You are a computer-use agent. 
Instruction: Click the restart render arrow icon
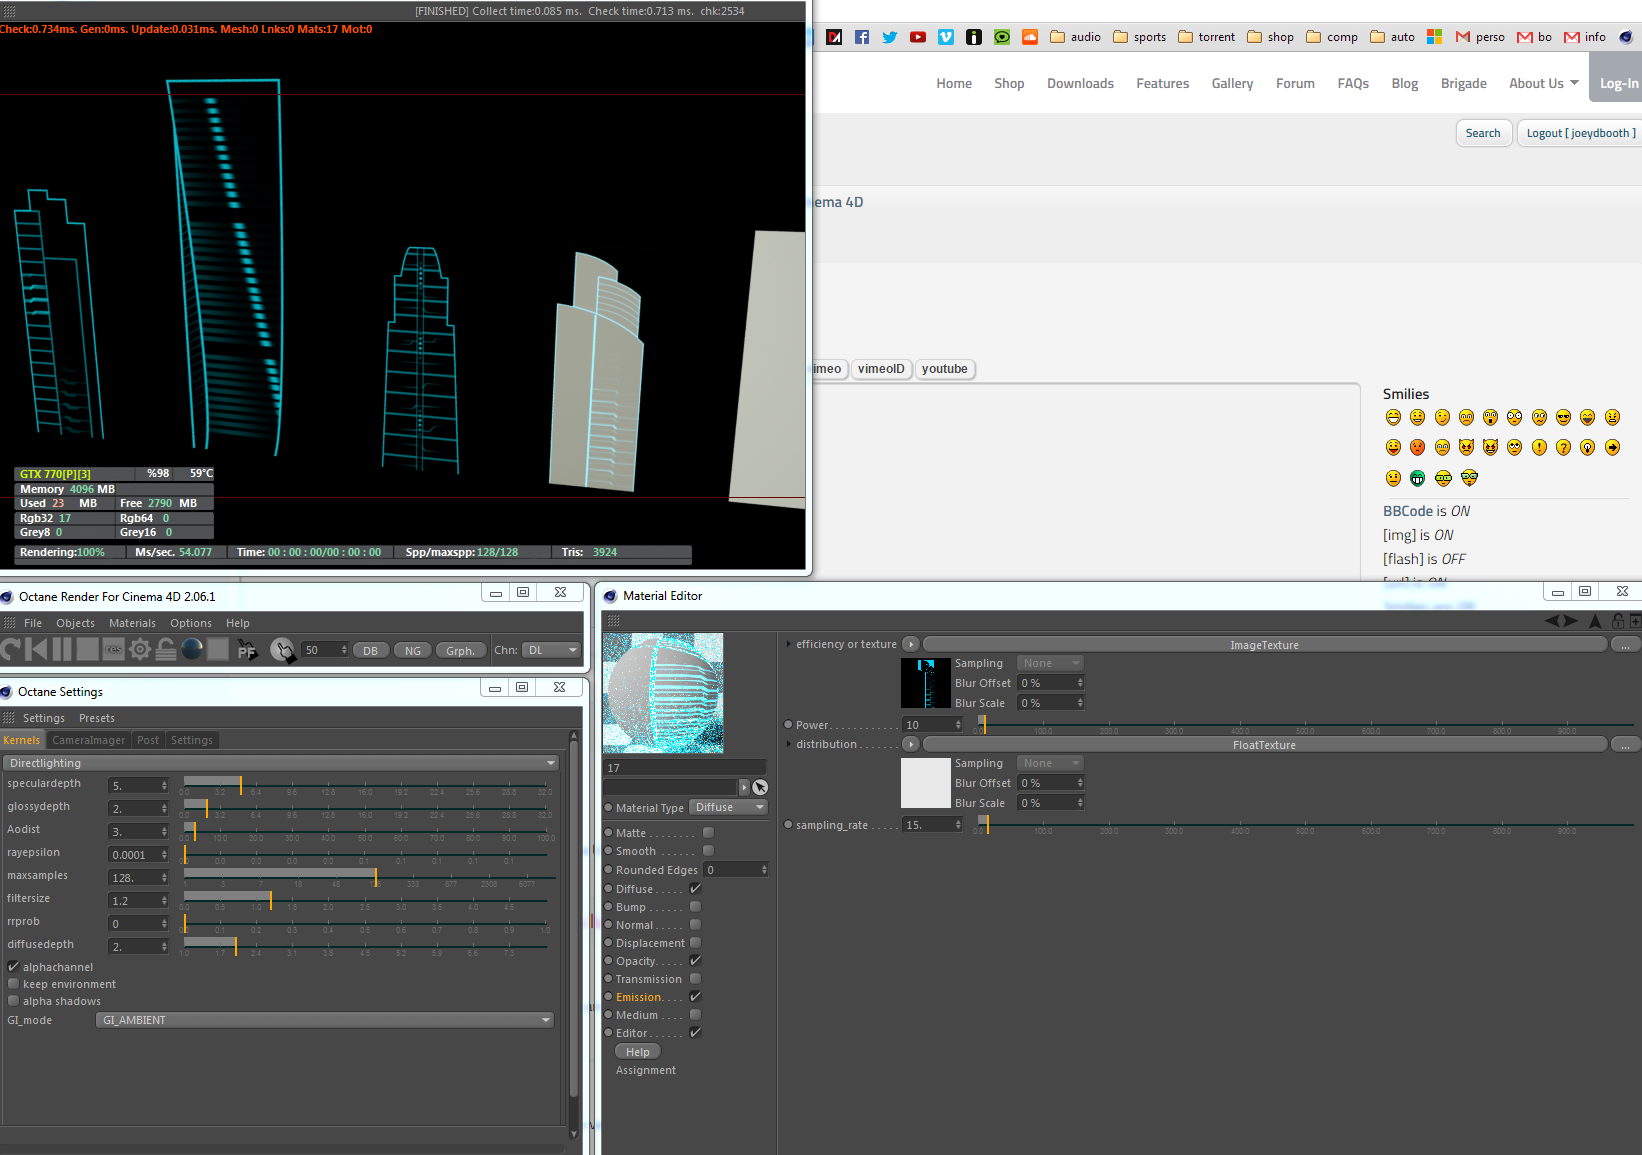pos(11,650)
